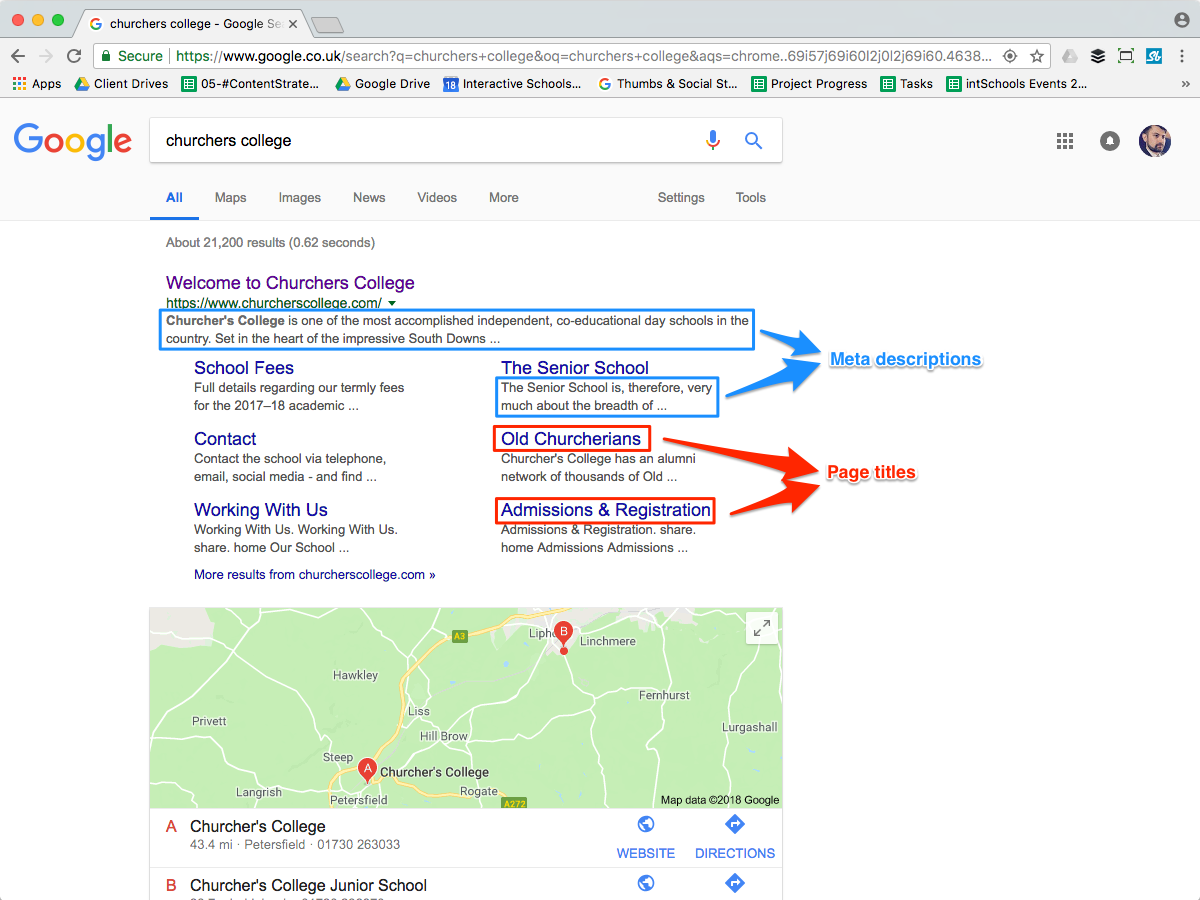This screenshot has height=900, width=1200.
Task: Open the Old Churcherians sitelink
Action: 571,439
